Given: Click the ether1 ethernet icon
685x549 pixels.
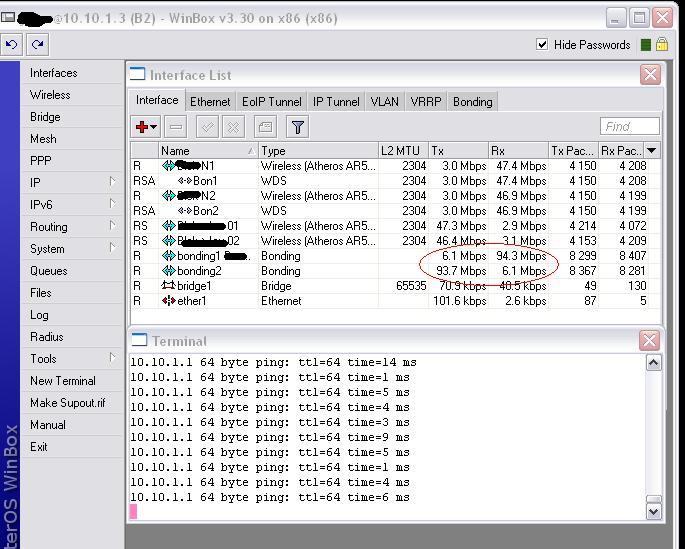Looking at the screenshot, I should click(x=169, y=300).
